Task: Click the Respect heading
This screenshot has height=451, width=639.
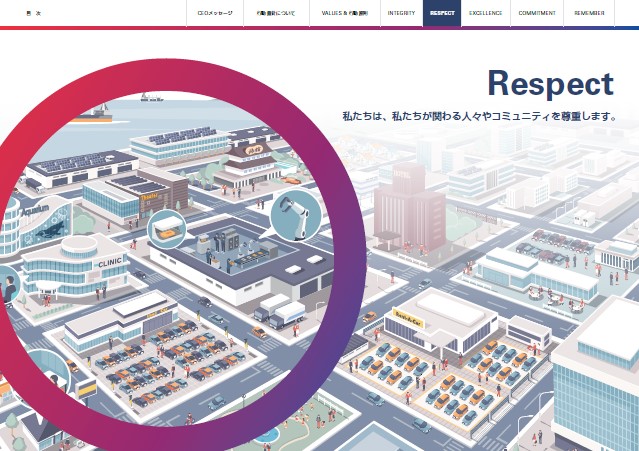Action: [x=549, y=84]
